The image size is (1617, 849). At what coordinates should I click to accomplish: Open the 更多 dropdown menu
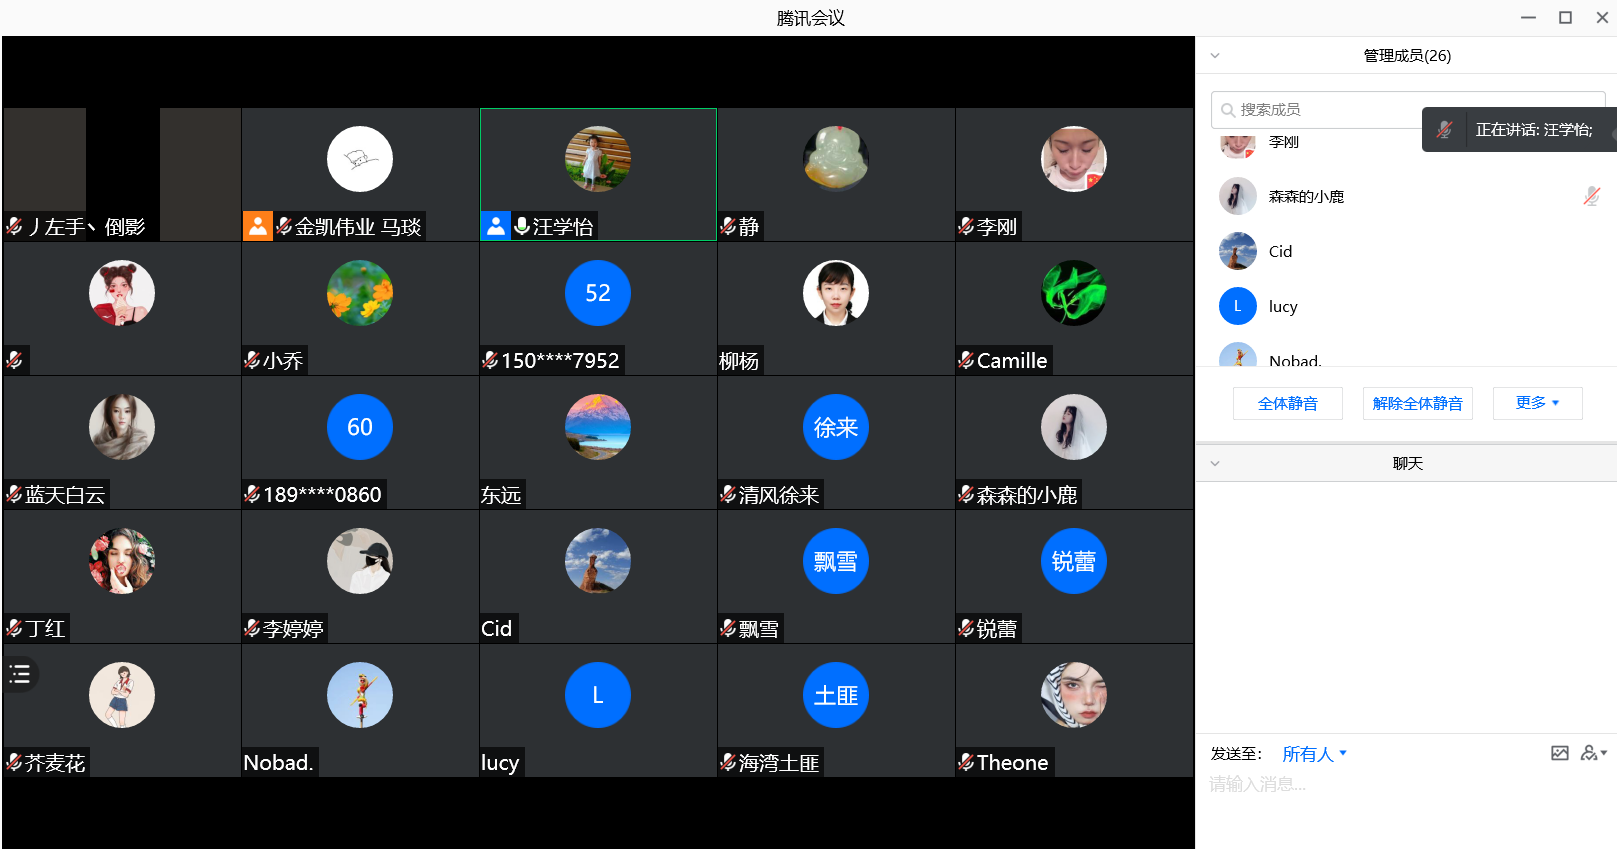click(x=1536, y=403)
